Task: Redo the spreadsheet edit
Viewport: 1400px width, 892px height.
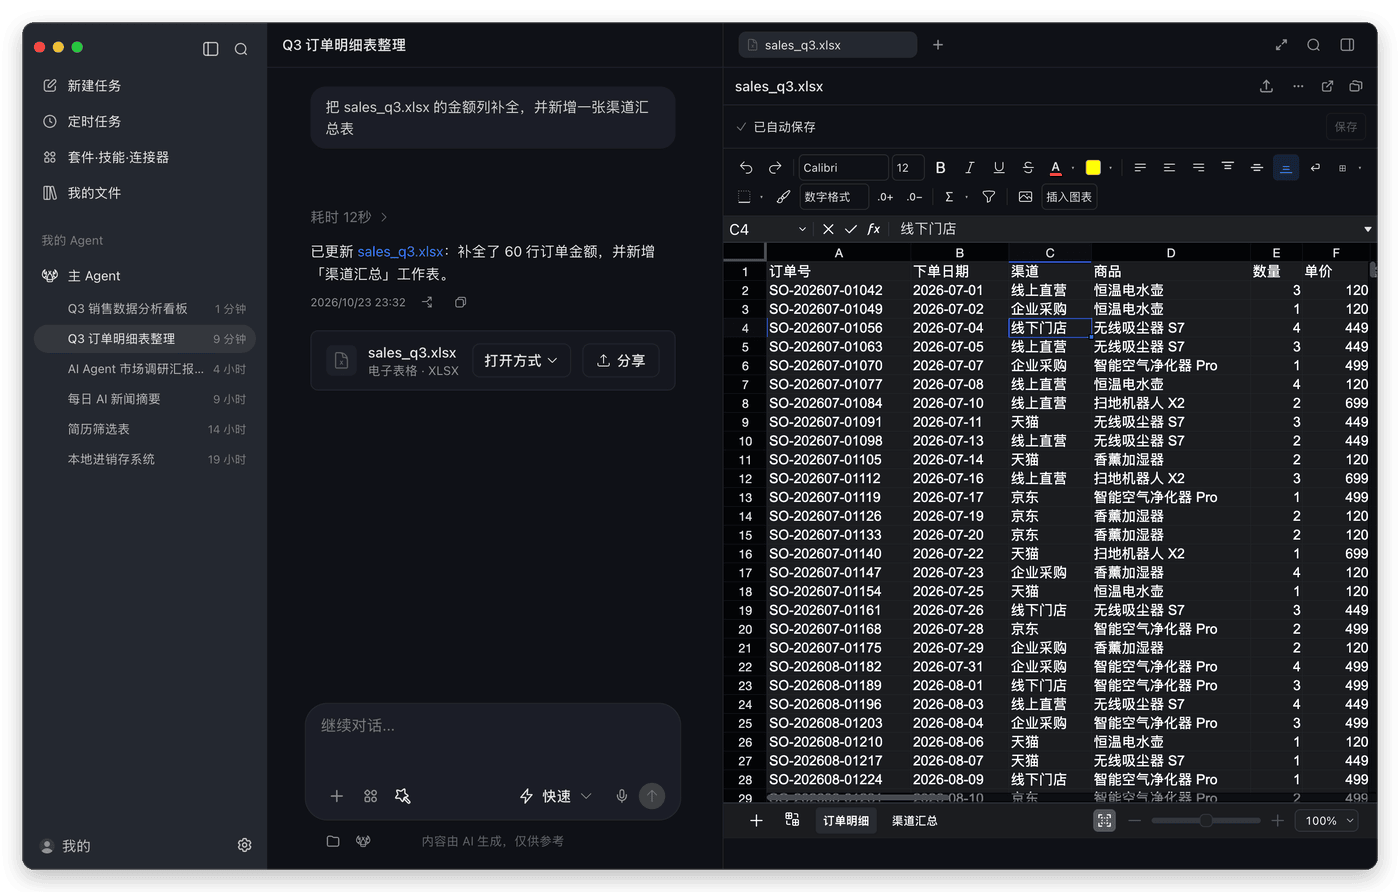Action: [x=775, y=168]
